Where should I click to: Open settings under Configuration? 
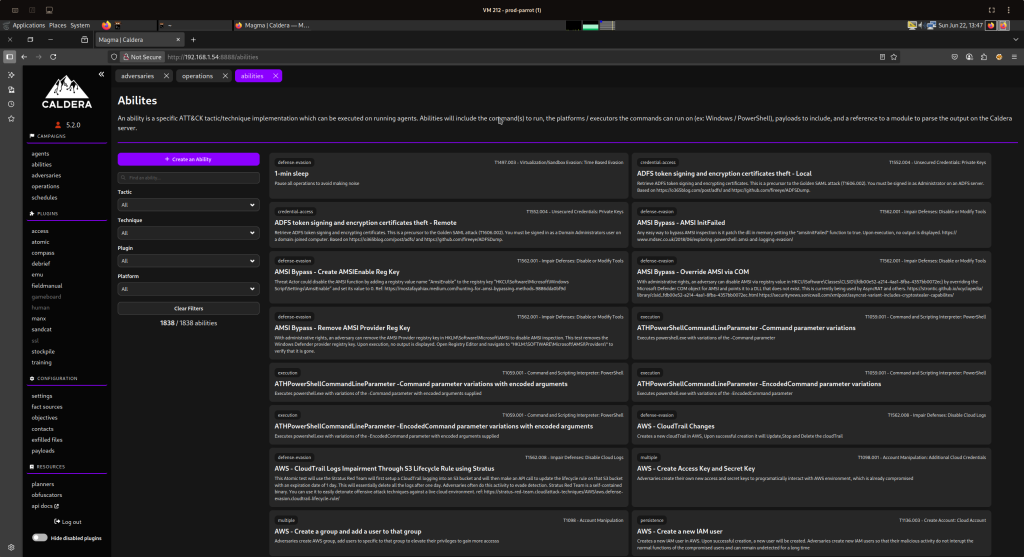(x=42, y=396)
